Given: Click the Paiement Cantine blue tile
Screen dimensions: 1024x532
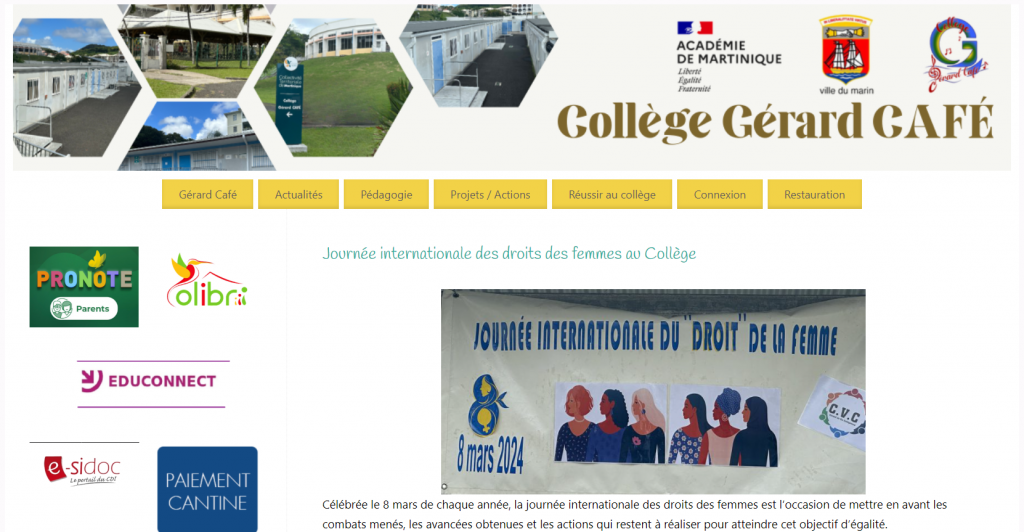Looking at the screenshot, I should tap(207, 489).
